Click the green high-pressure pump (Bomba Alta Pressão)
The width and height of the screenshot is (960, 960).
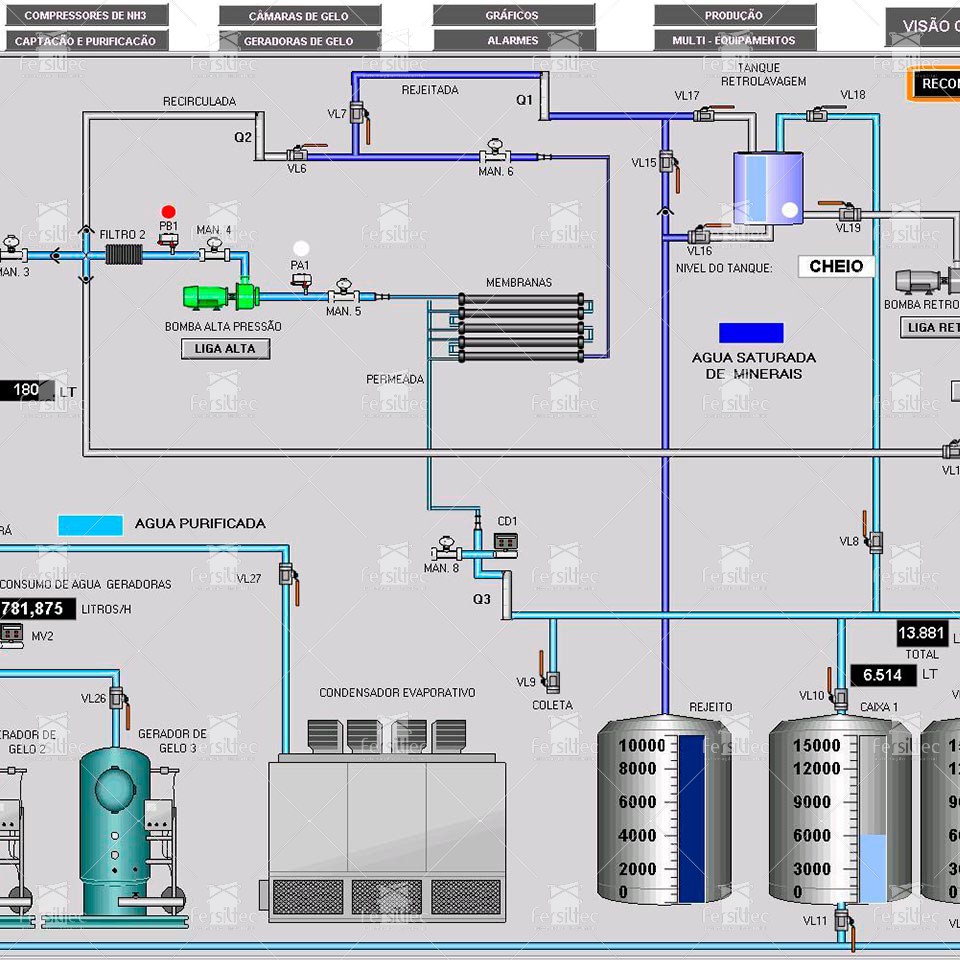pos(221,295)
